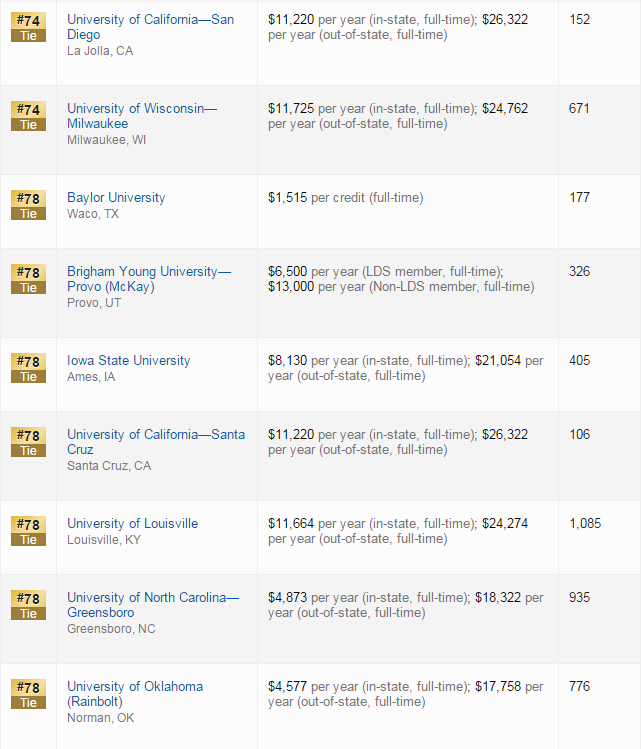Open the University of Wisconsin—Milwaukee link
Viewport: 641px width, 749px height.
click(x=141, y=109)
